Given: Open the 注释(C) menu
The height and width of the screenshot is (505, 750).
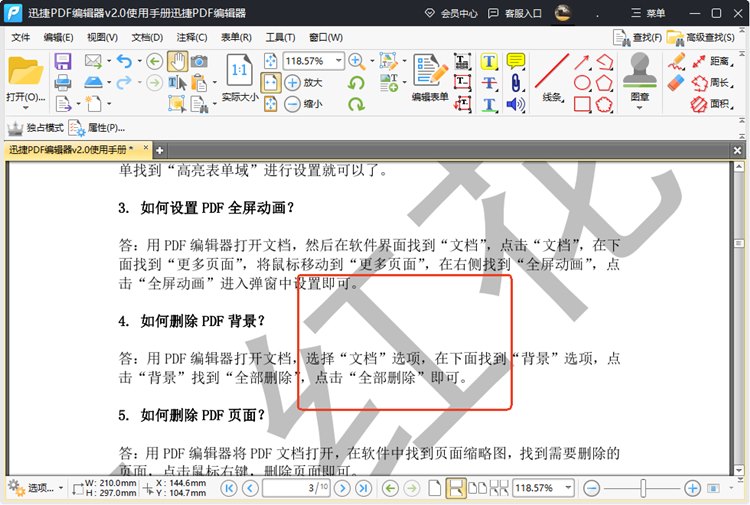Looking at the screenshot, I should coord(192,37).
